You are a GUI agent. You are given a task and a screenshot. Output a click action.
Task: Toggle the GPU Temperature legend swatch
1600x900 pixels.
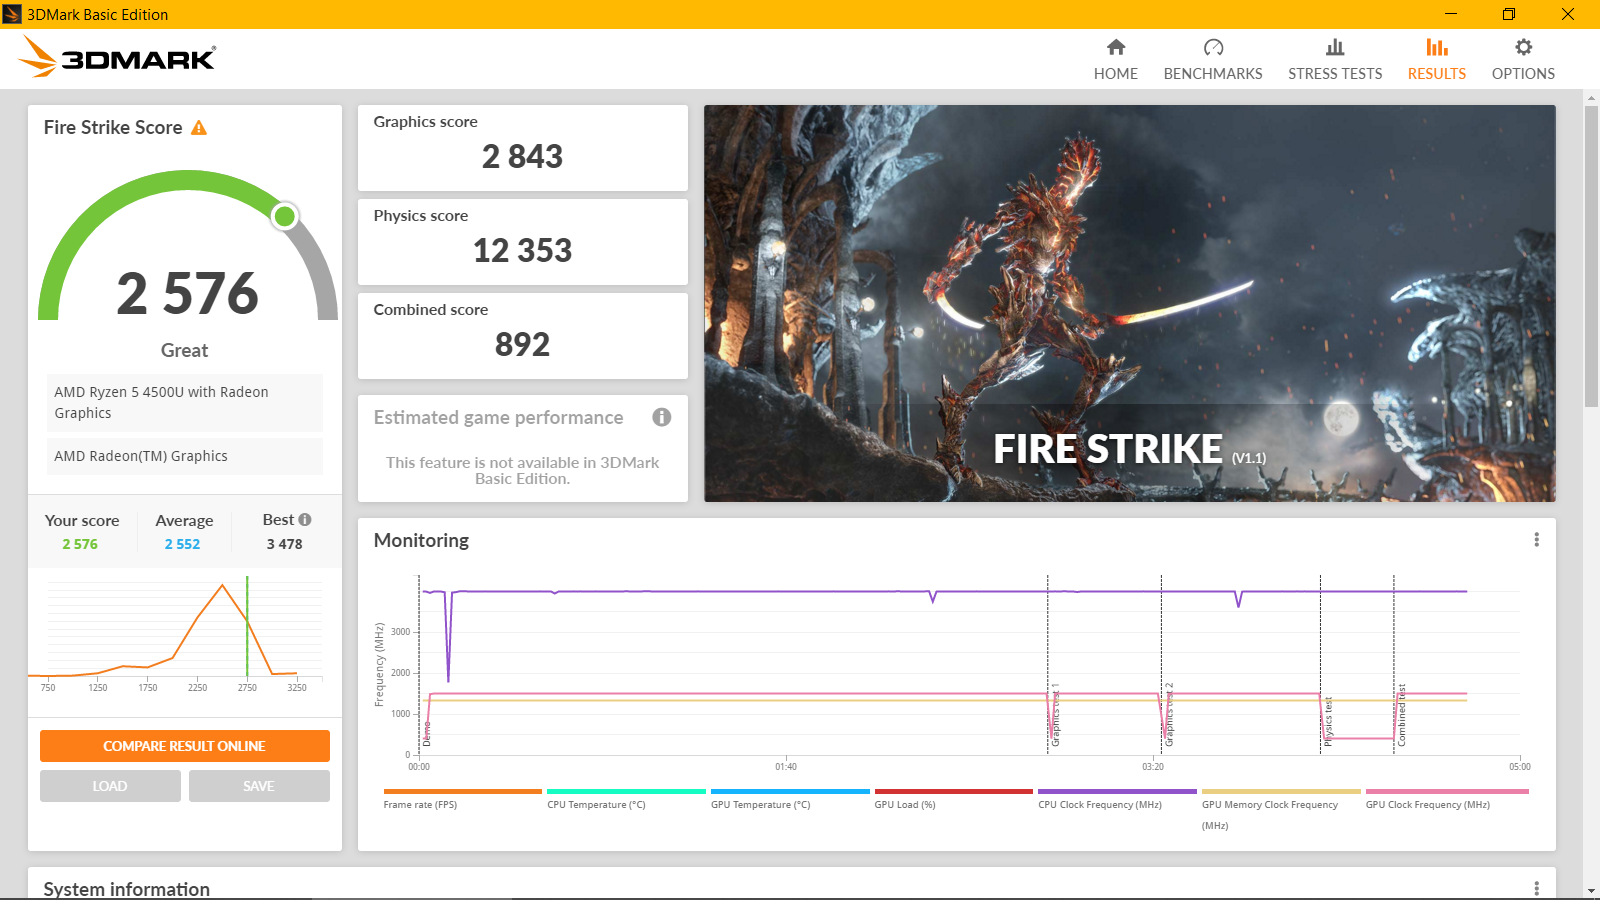coord(790,791)
